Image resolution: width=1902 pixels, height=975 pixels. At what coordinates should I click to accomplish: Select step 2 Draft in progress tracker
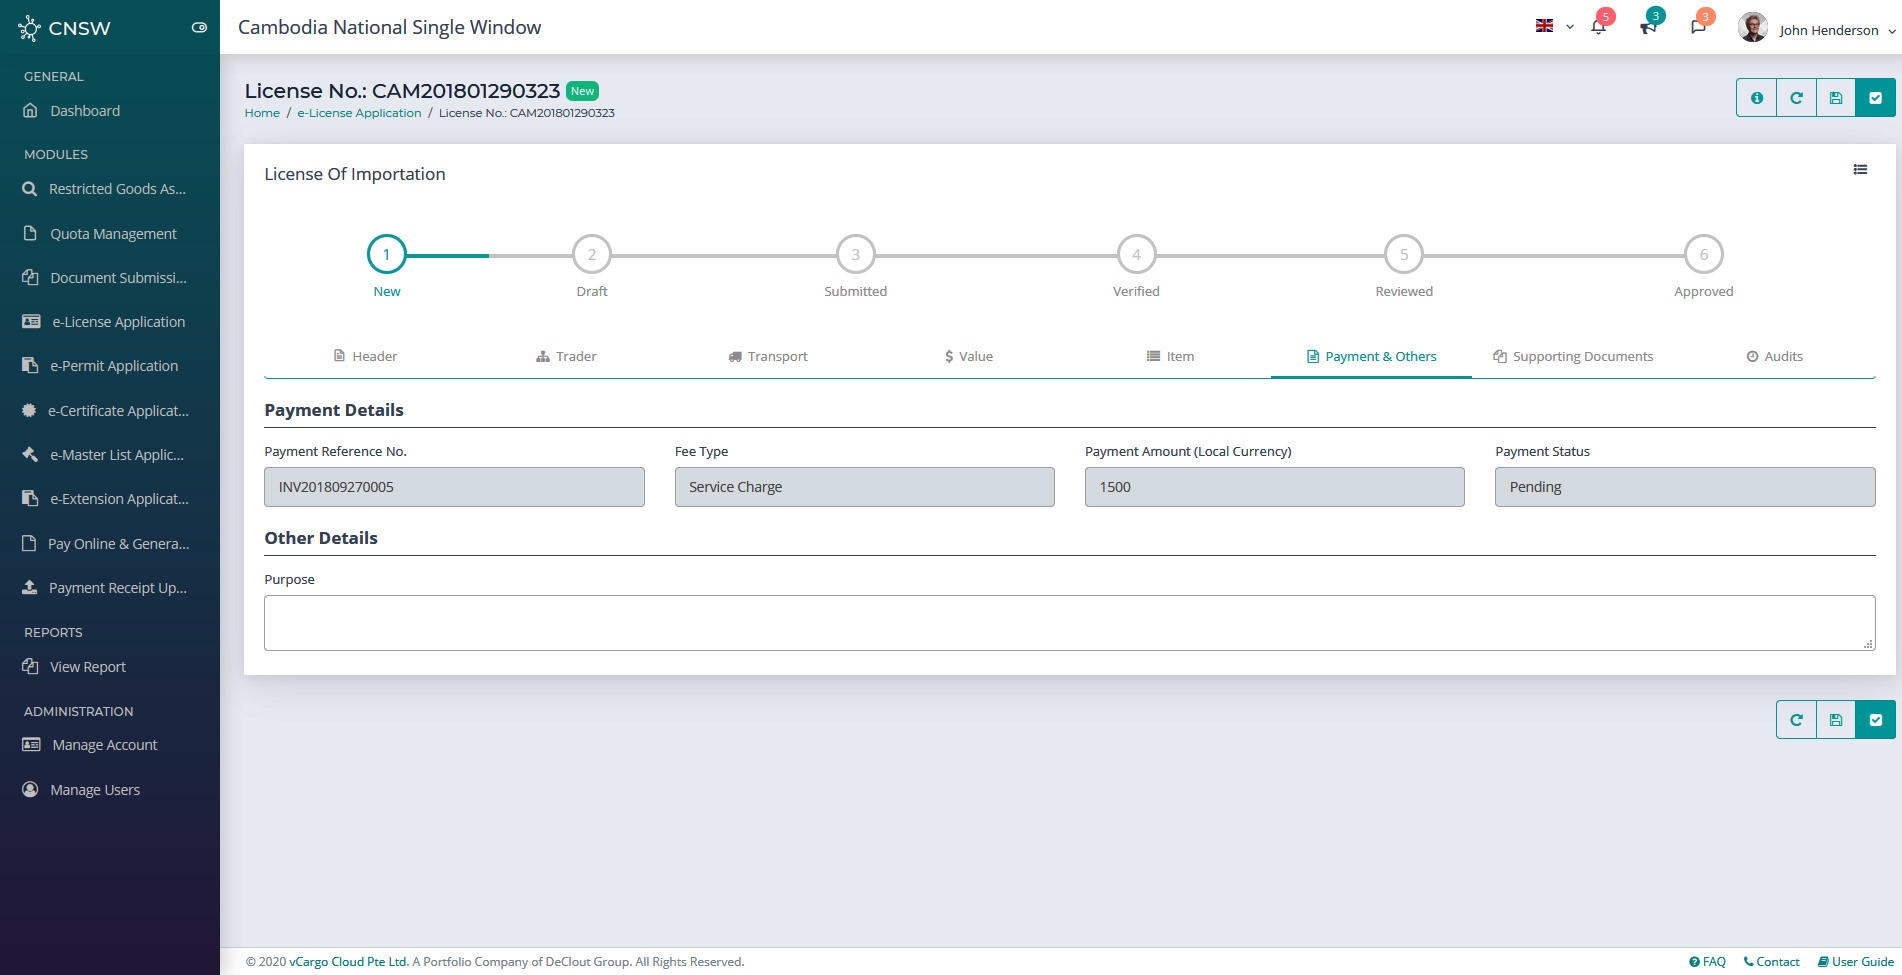click(x=592, y=255)
